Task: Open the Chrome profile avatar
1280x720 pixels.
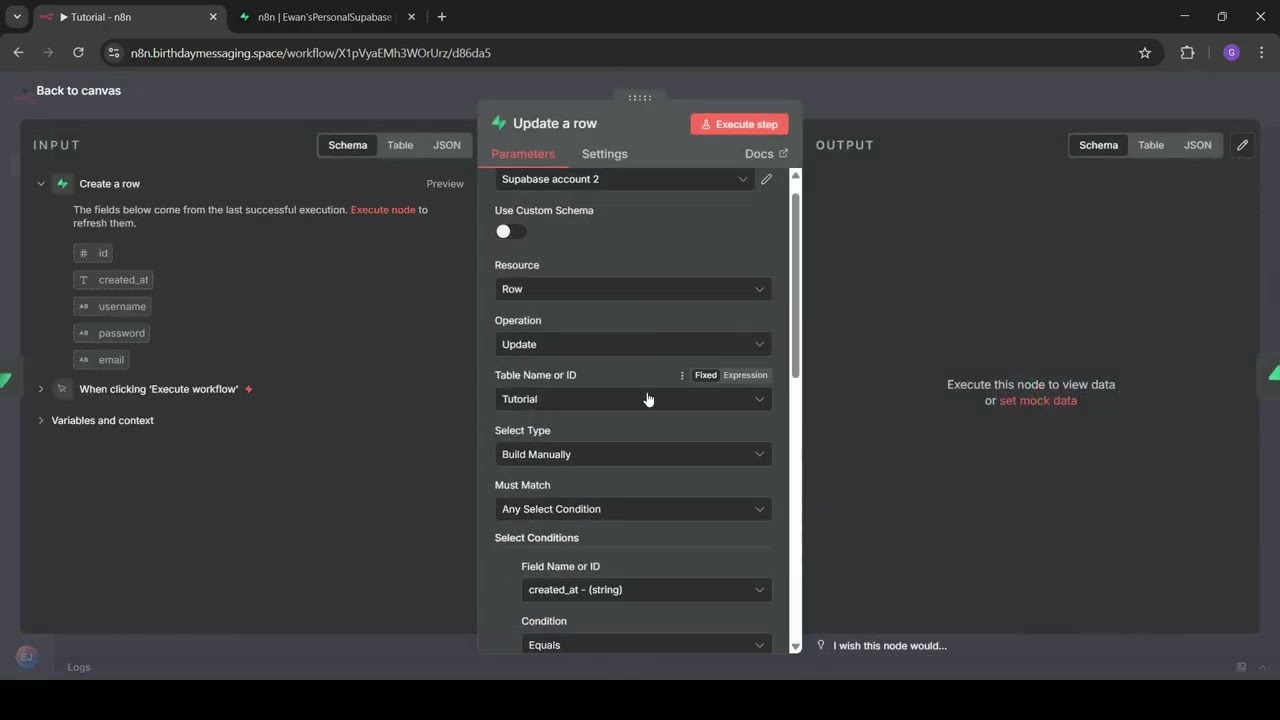Action: [x=1231, y=53]
